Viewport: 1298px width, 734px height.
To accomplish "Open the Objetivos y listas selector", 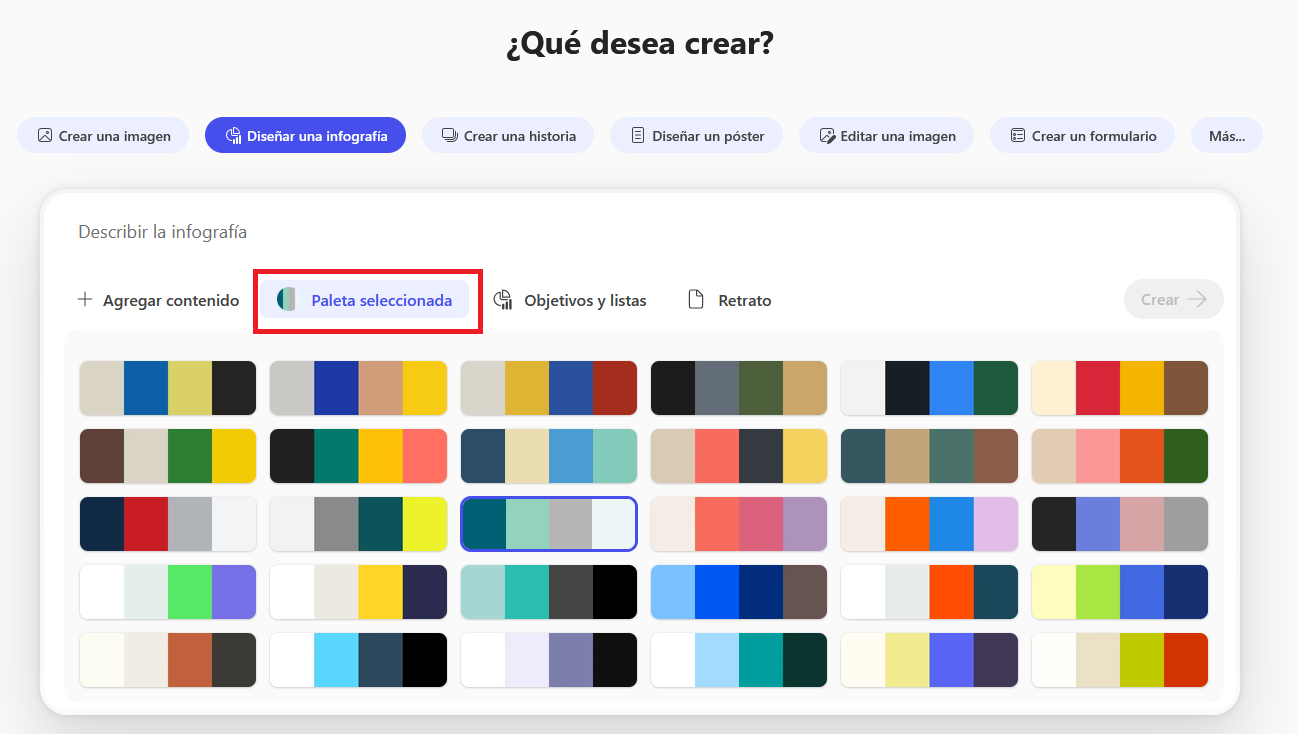I will click(570, 300).
